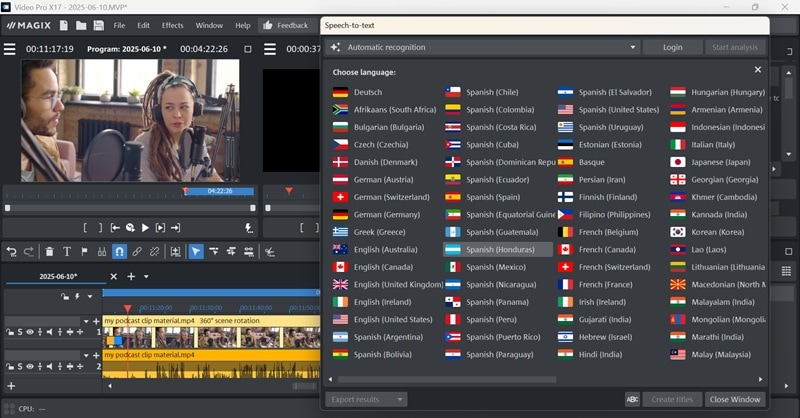
Task: Ungroup objects with the broken link icon
Action: coord(154,251)
